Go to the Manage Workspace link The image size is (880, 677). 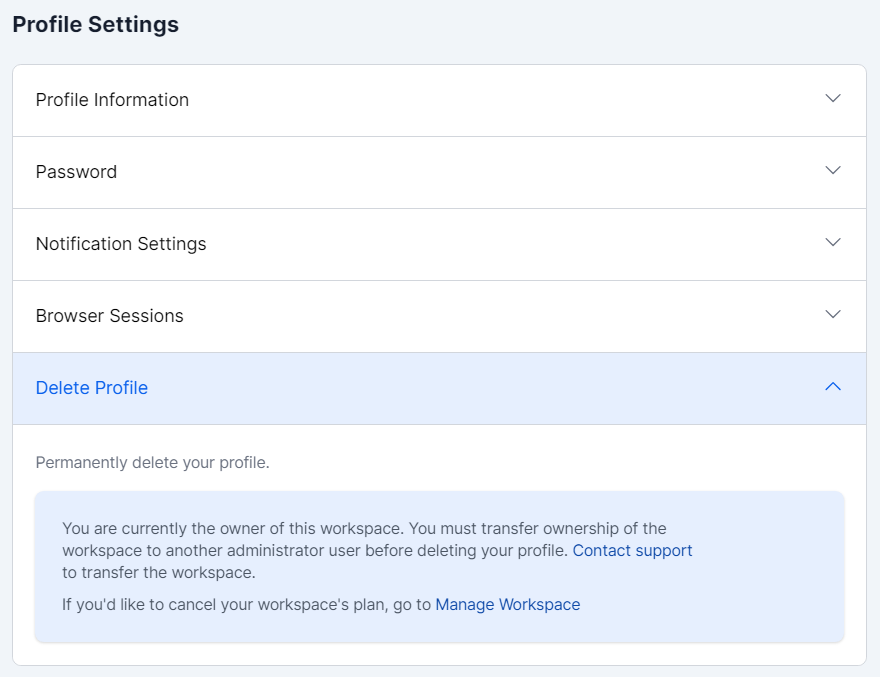pos(508,604)
